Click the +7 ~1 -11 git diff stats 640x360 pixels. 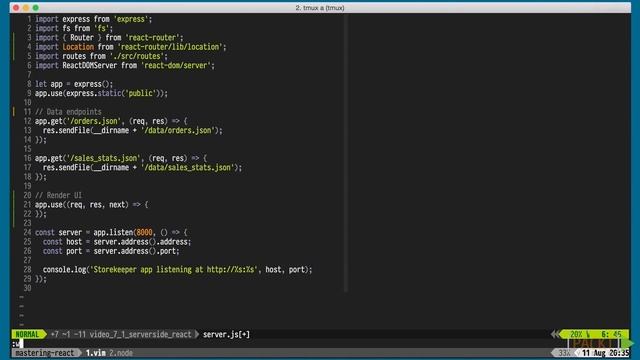68,334
